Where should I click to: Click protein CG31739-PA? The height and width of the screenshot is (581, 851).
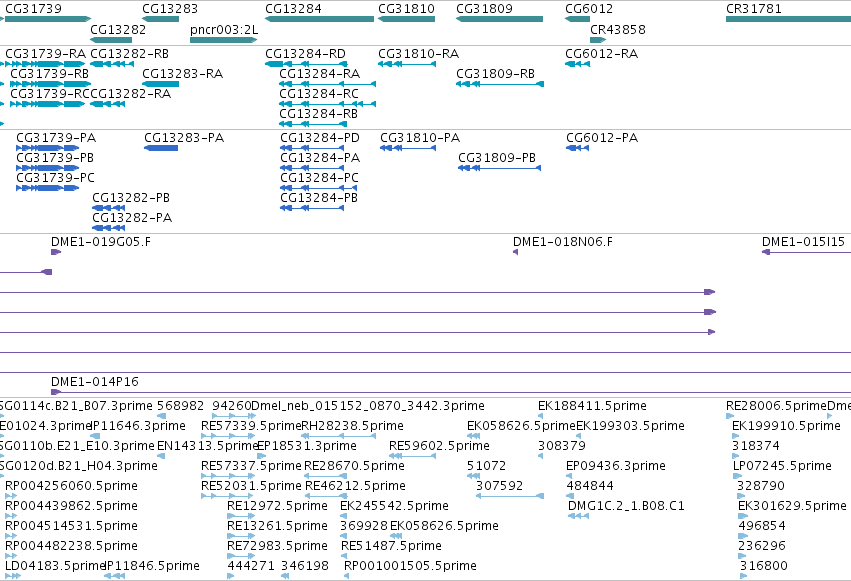click(48, 148)
